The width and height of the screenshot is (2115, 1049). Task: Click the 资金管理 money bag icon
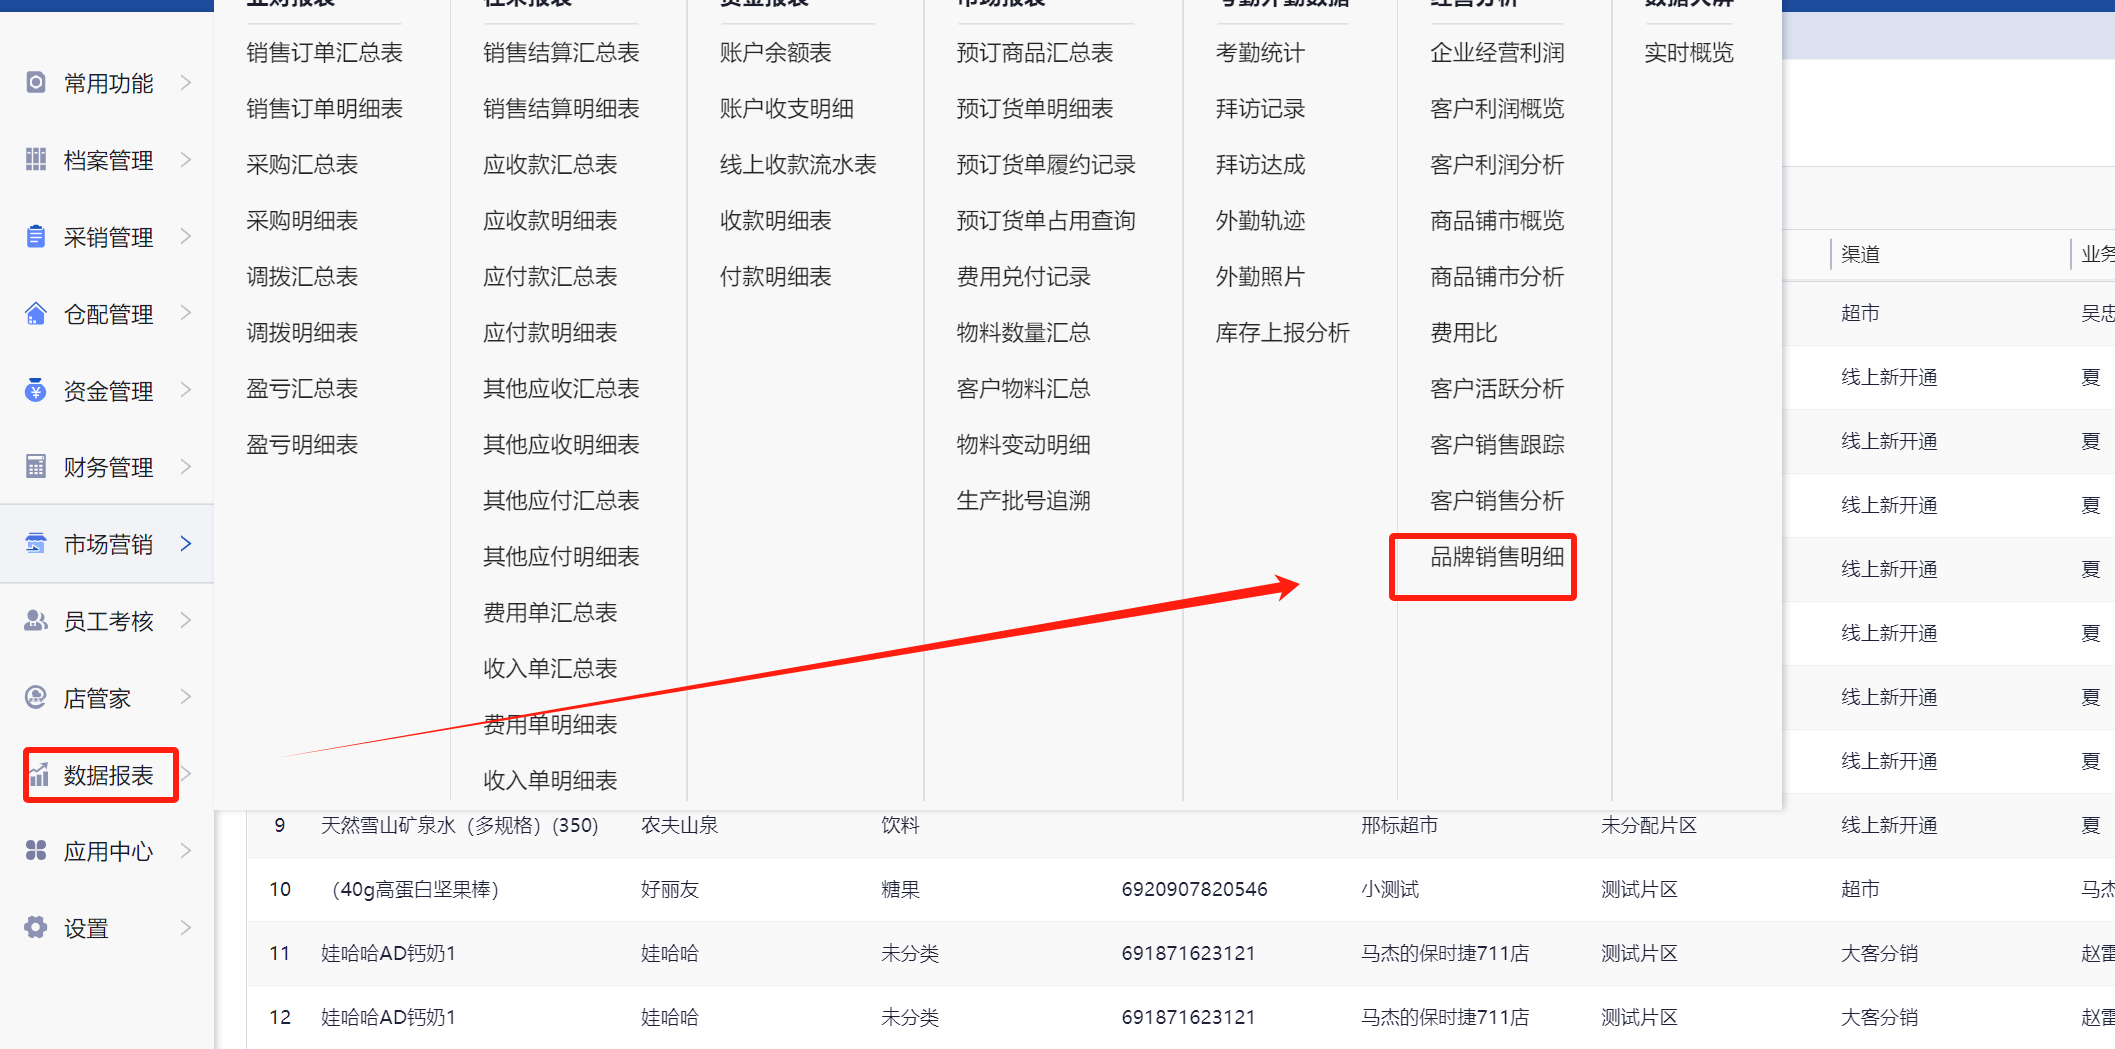(36, 391)
